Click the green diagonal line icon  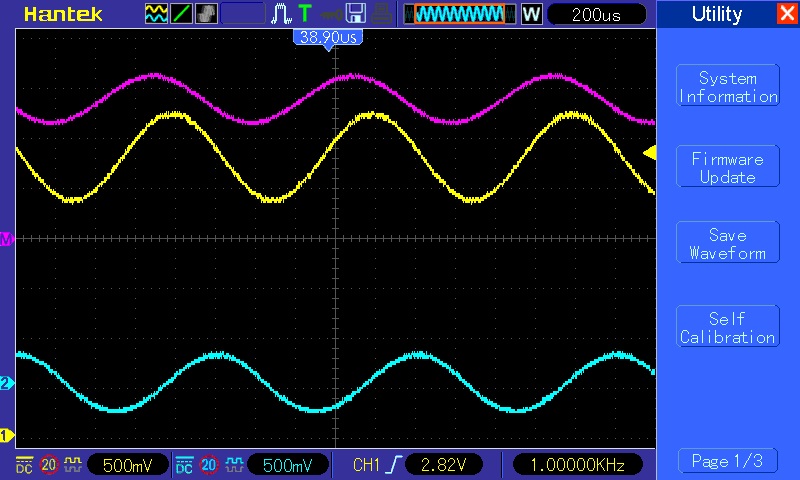click(x=181, y=14)
